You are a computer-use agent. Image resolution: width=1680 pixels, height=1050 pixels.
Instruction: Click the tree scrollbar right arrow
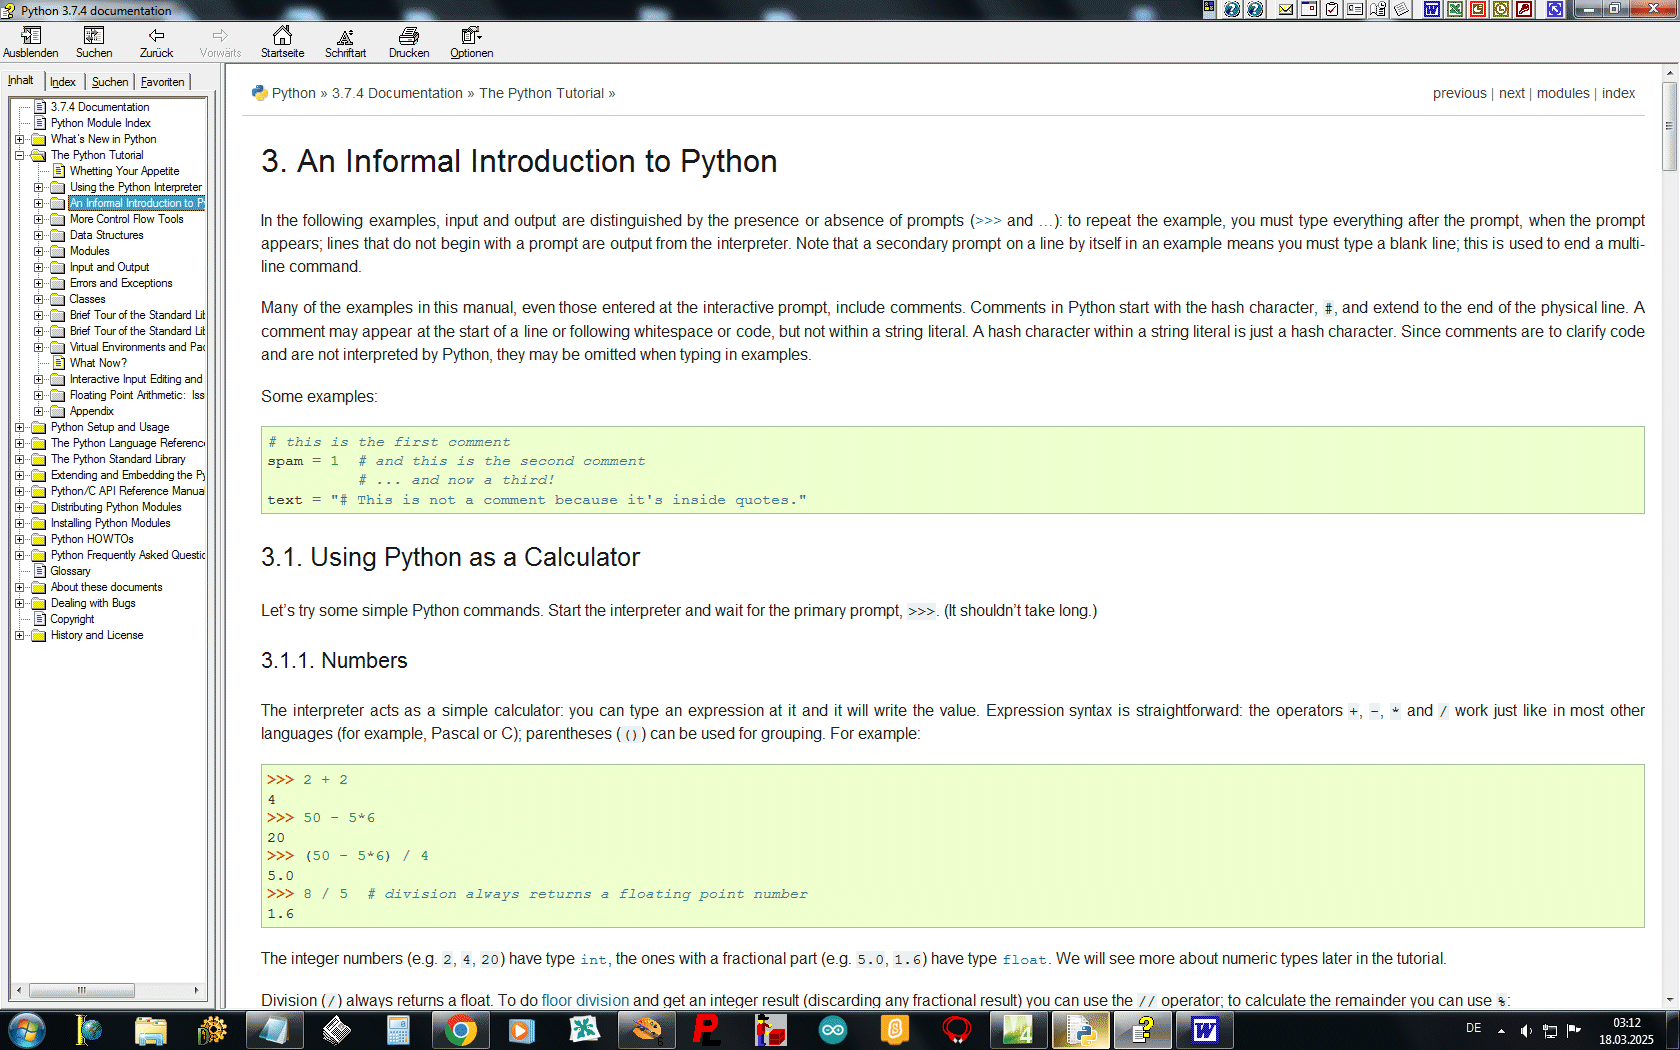(x=197, y=990)
